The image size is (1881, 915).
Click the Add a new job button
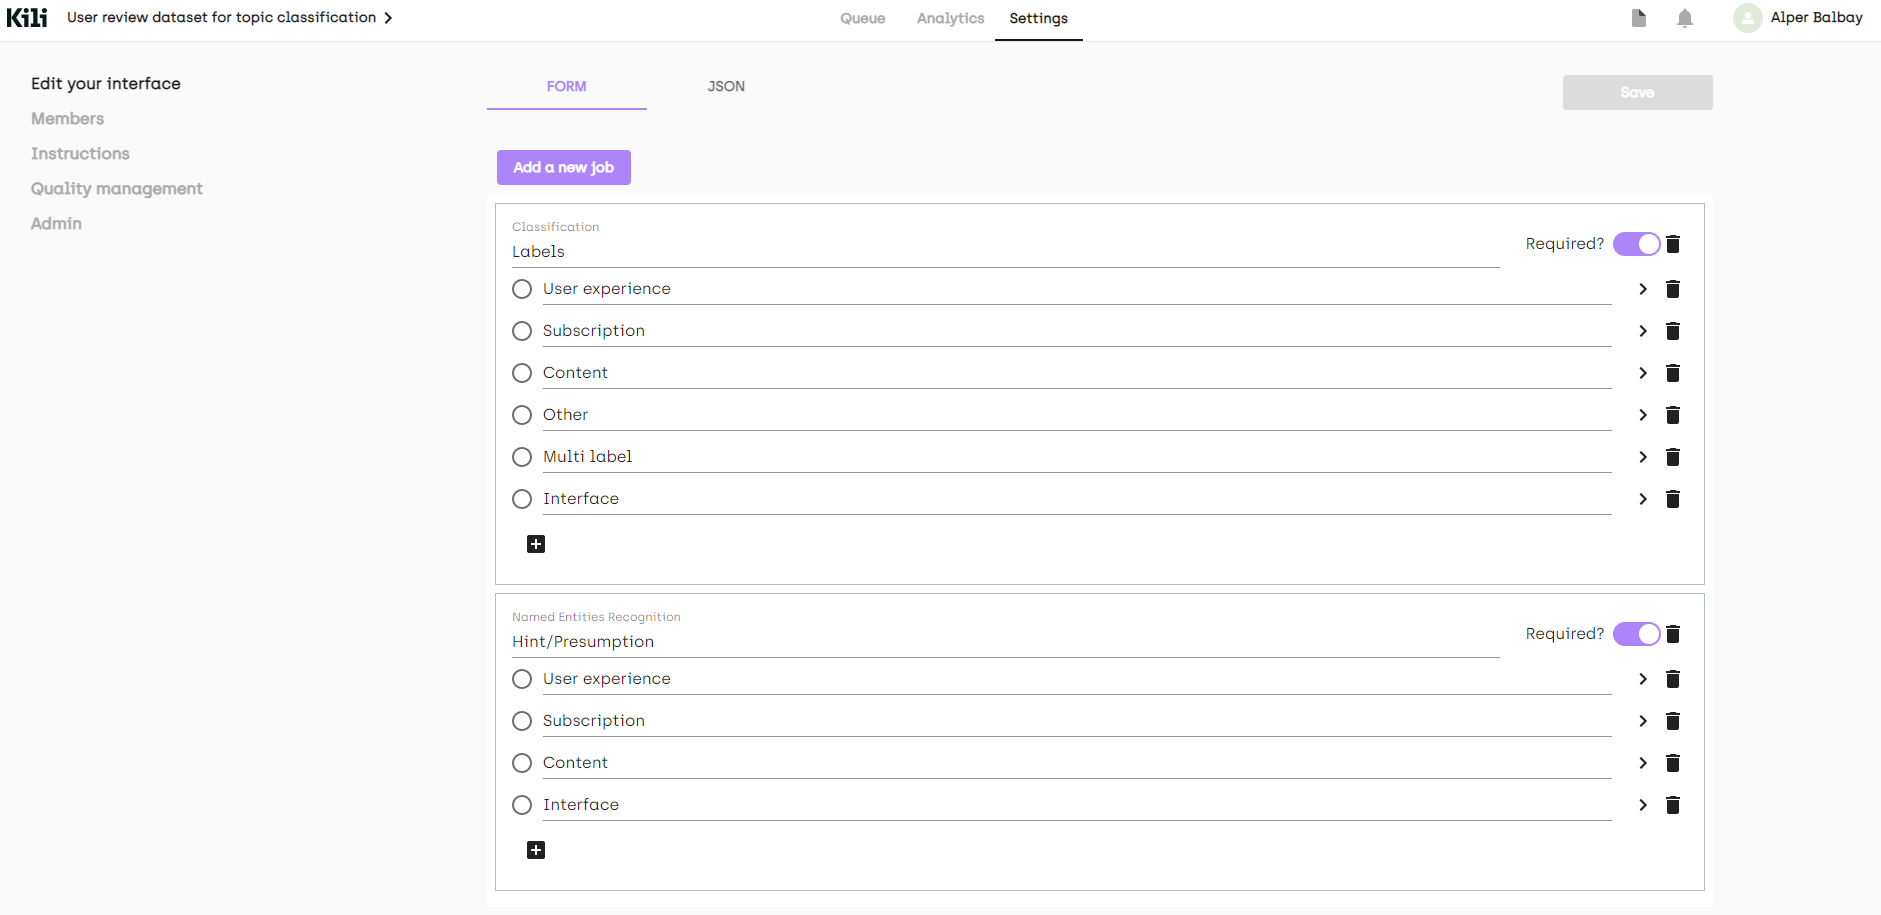[x=563, y=167]
